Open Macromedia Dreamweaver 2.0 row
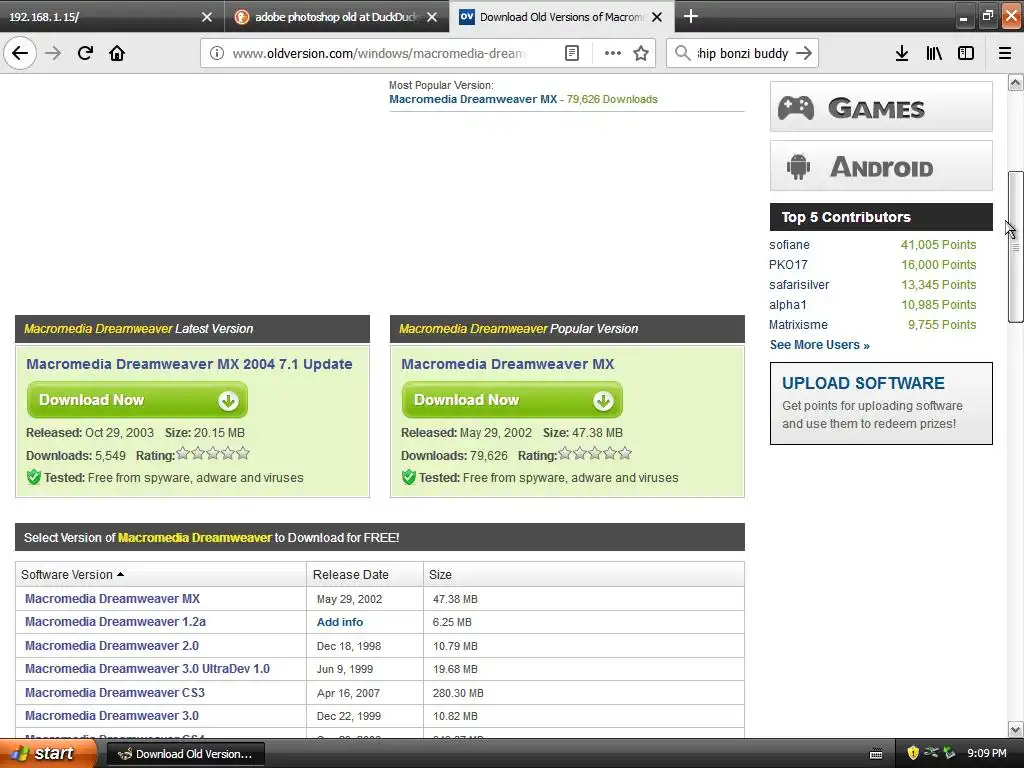The image size is (1024, 768). 112,645
